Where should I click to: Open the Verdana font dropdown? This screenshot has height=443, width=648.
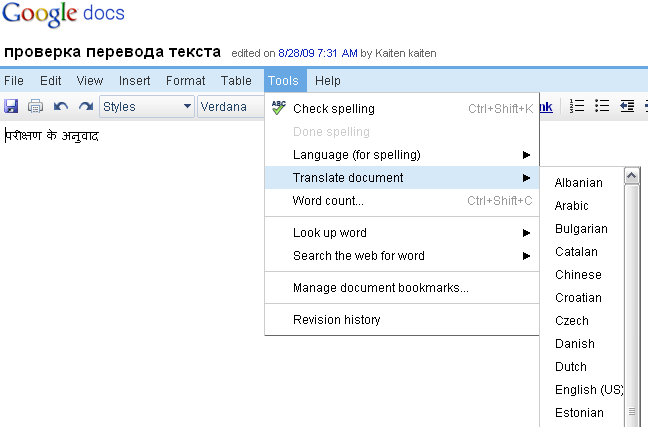[x=231, y=107]
